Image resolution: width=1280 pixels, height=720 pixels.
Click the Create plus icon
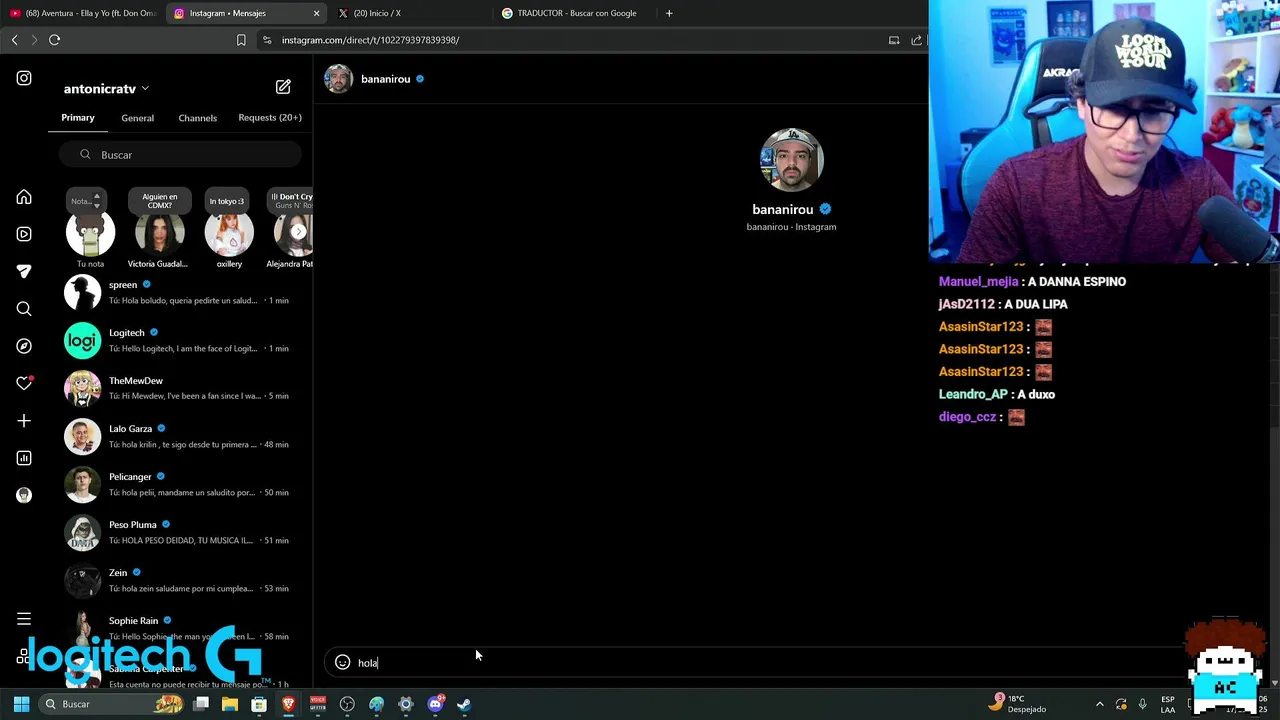(x=24, y=421)
